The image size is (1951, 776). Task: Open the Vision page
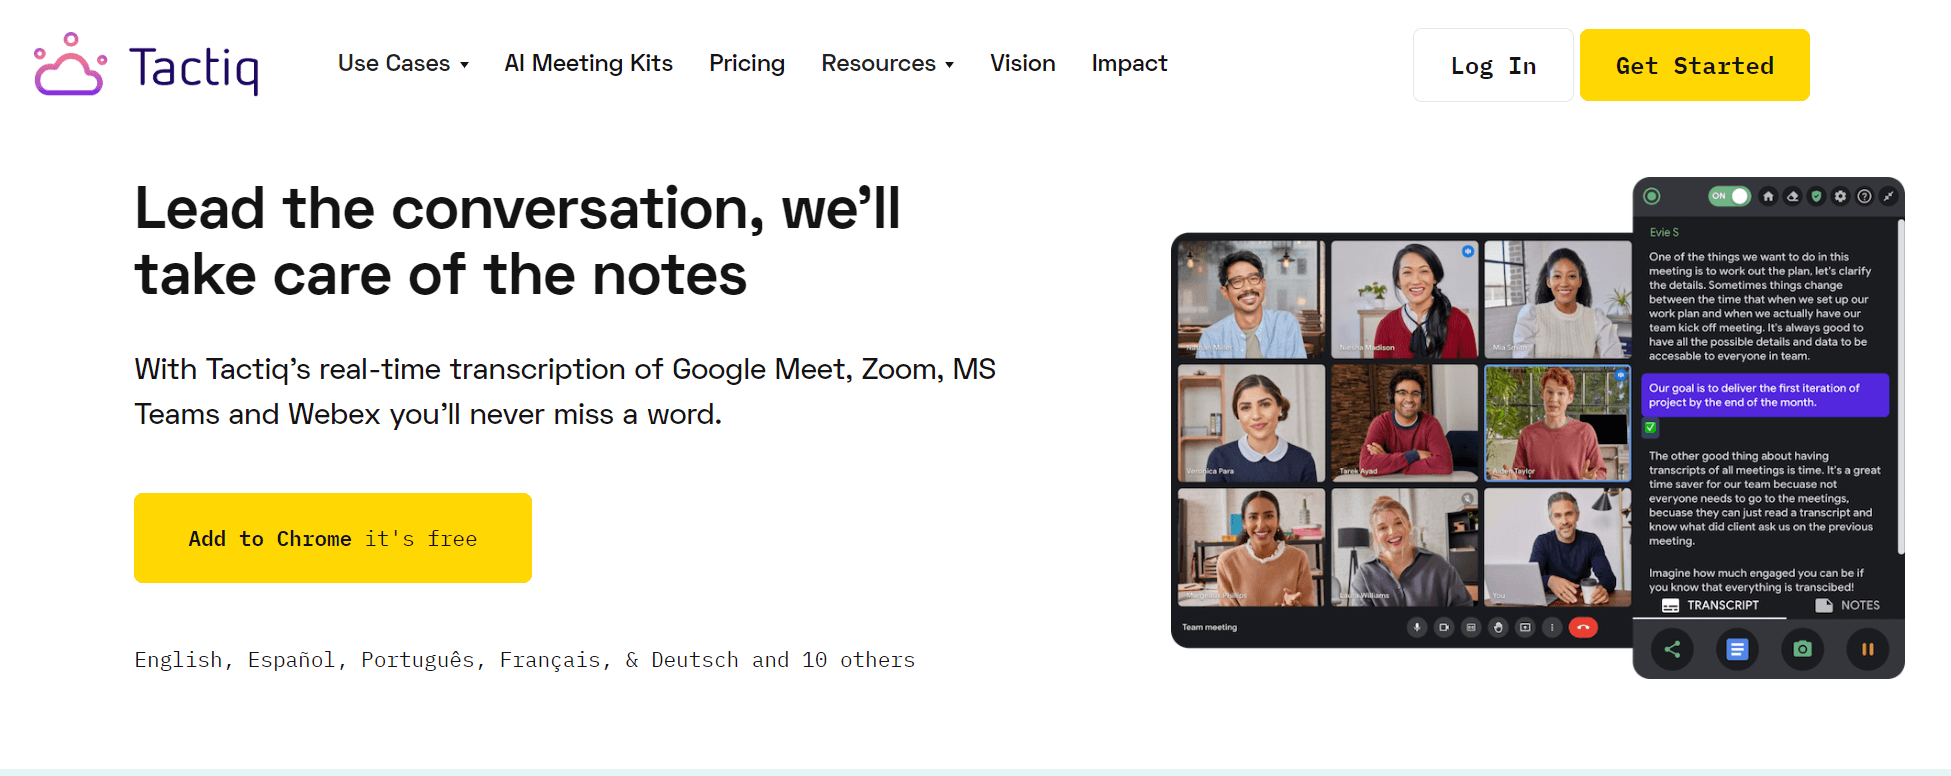tap(1023, 63)
